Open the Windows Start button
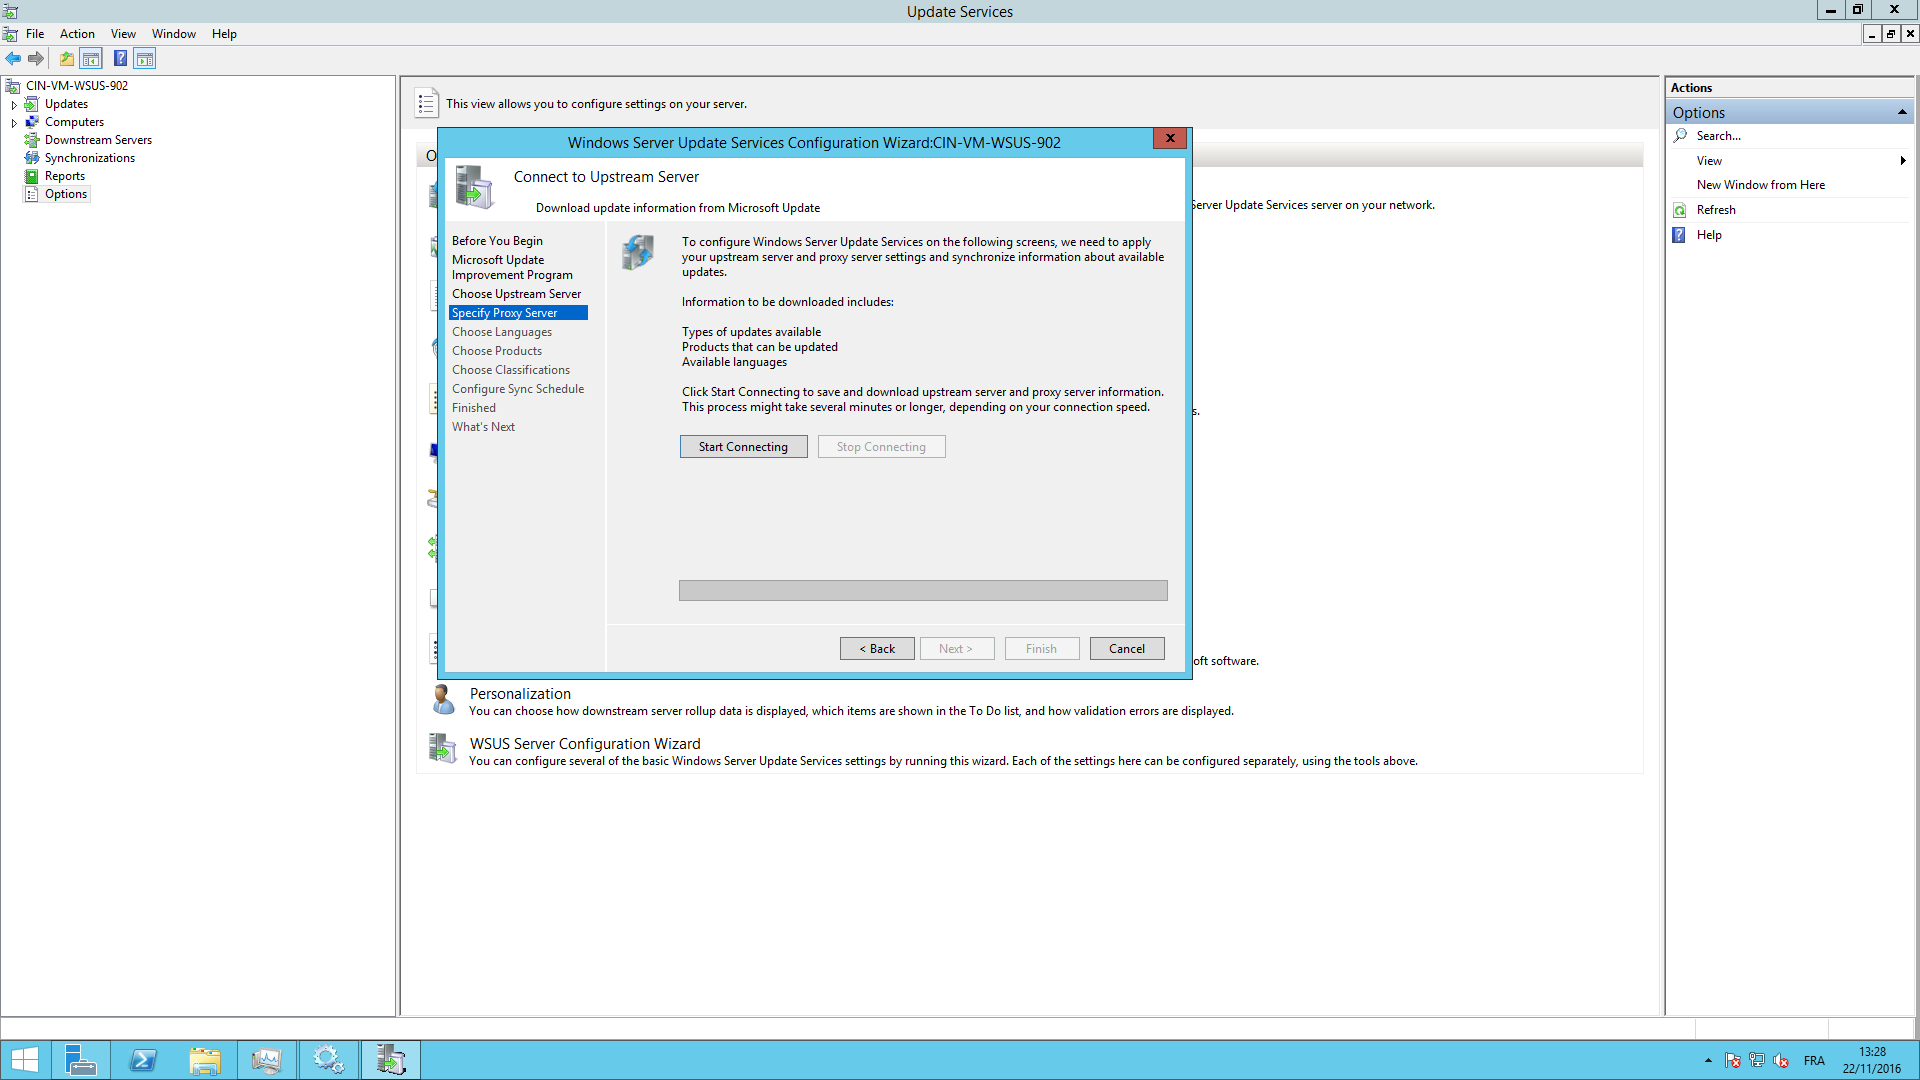Screen dimensions: 1920x1080 coord(24,1060)
